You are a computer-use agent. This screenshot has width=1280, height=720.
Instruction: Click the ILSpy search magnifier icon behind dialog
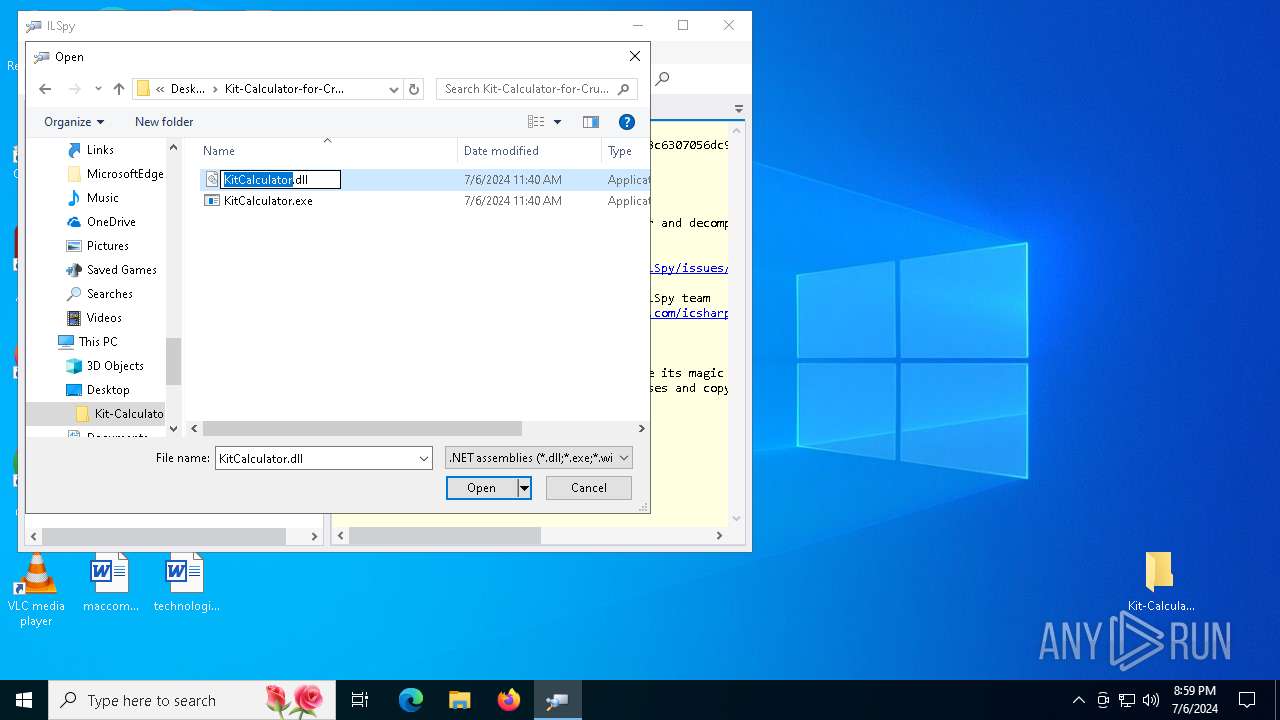(x=662, y=79)
